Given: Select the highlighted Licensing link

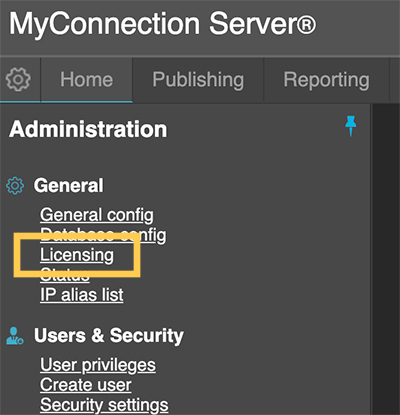Looking at the screenshot, I should point(77,255).
